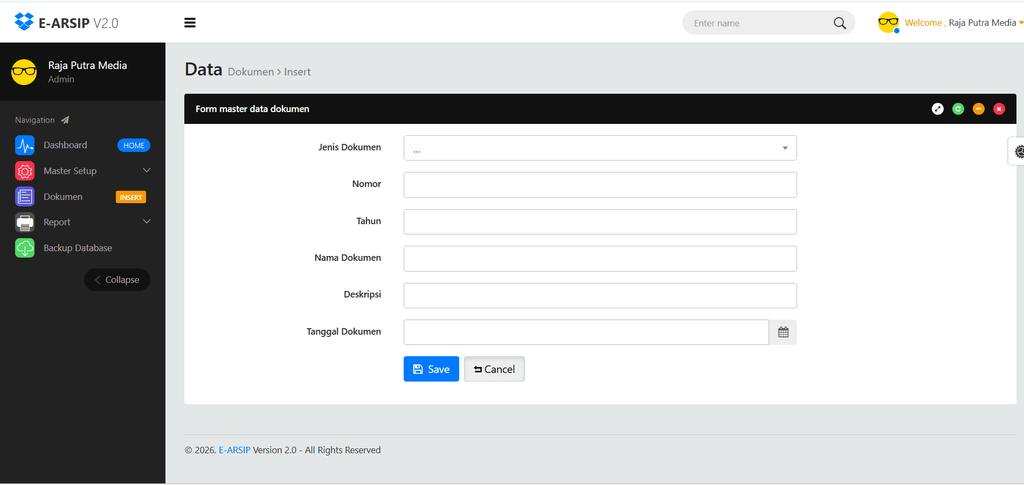The width and height of the screenshot is (1024, 485).
Task: Click the search magnifier icon
Action: tap(840, 23)
